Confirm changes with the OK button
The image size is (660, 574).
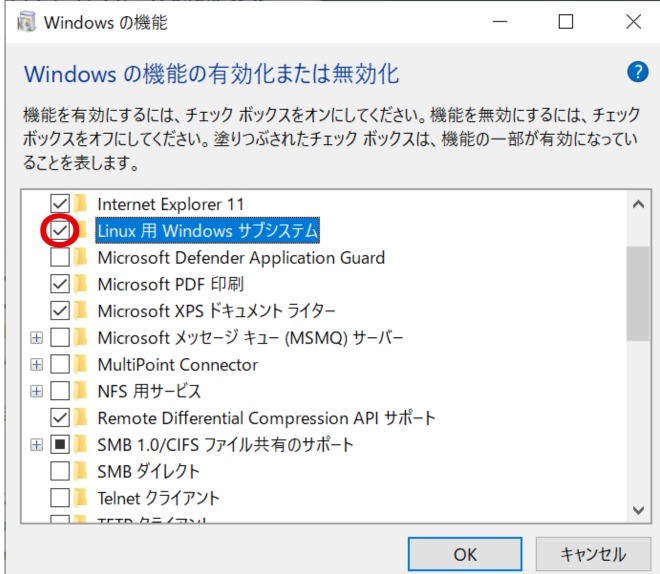coord(465,554)
